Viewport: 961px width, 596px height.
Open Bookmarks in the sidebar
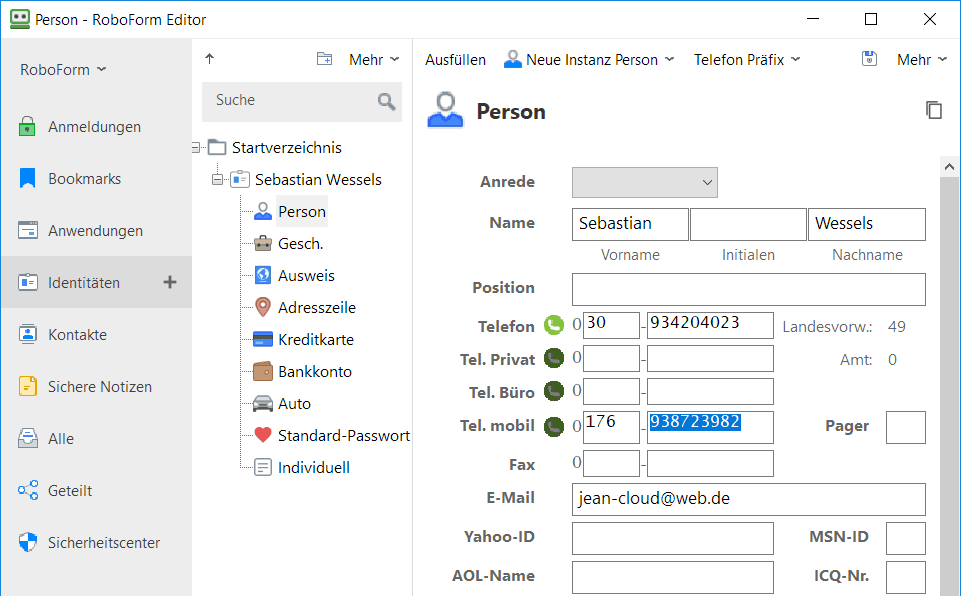click(x=96, y=179)
